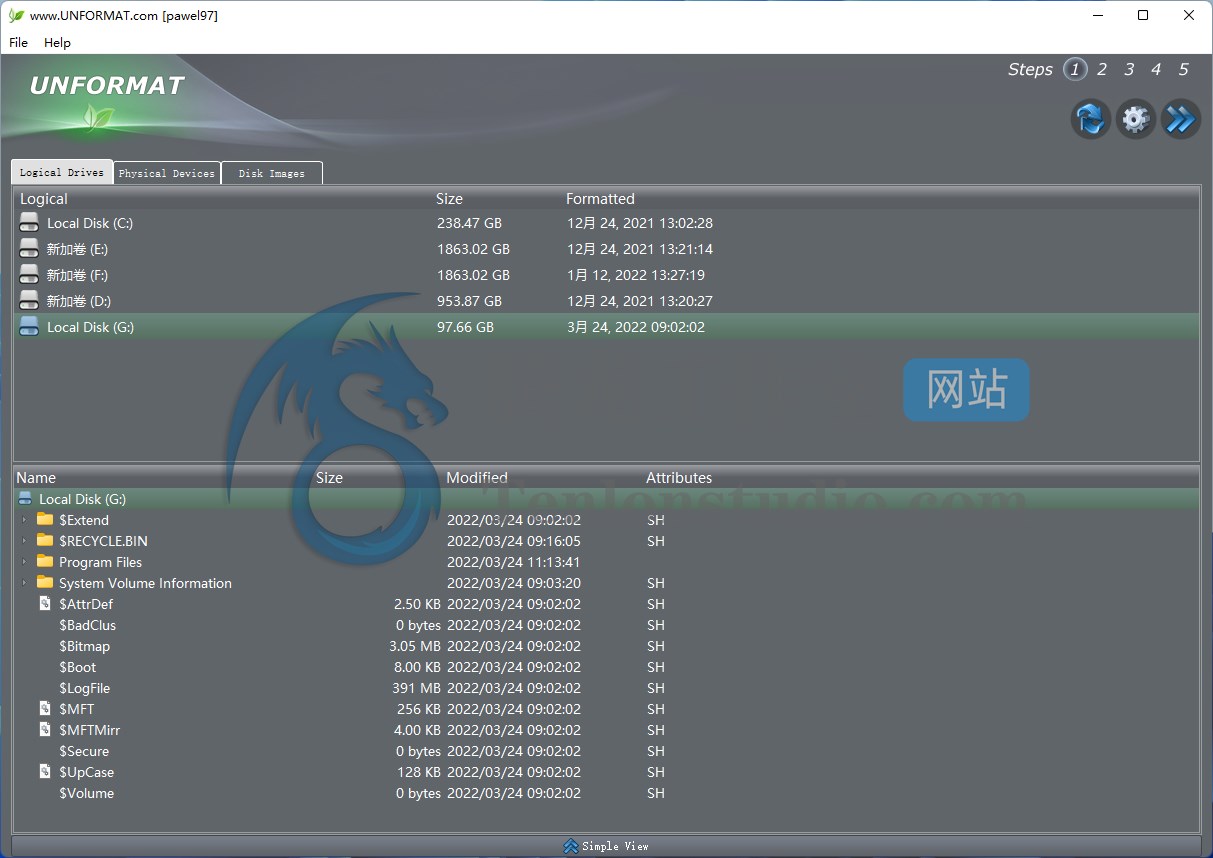The width and height of the screenshot is (1213, 858).
Task: Click the $Extend folder icon
Action: pos(45,519)
